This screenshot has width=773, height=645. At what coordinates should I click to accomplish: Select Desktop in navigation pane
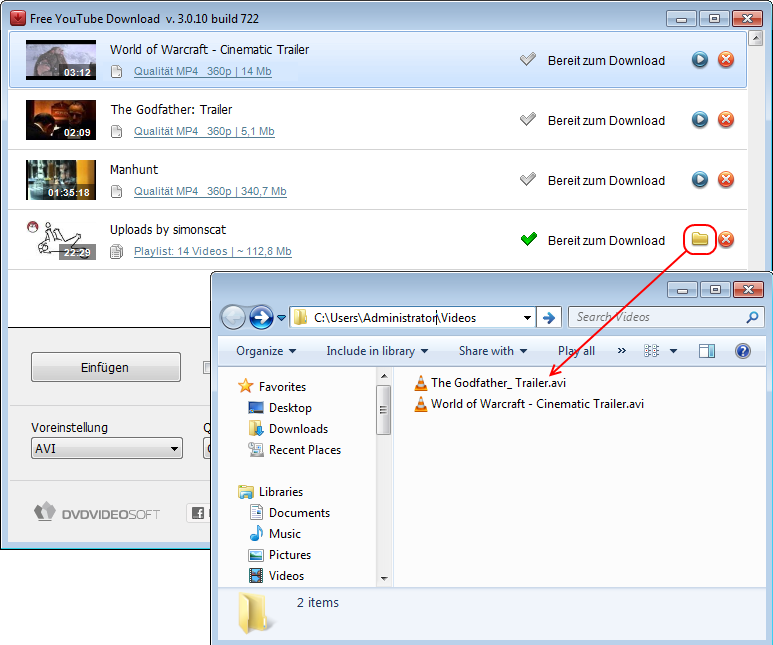tap(280, 408)
